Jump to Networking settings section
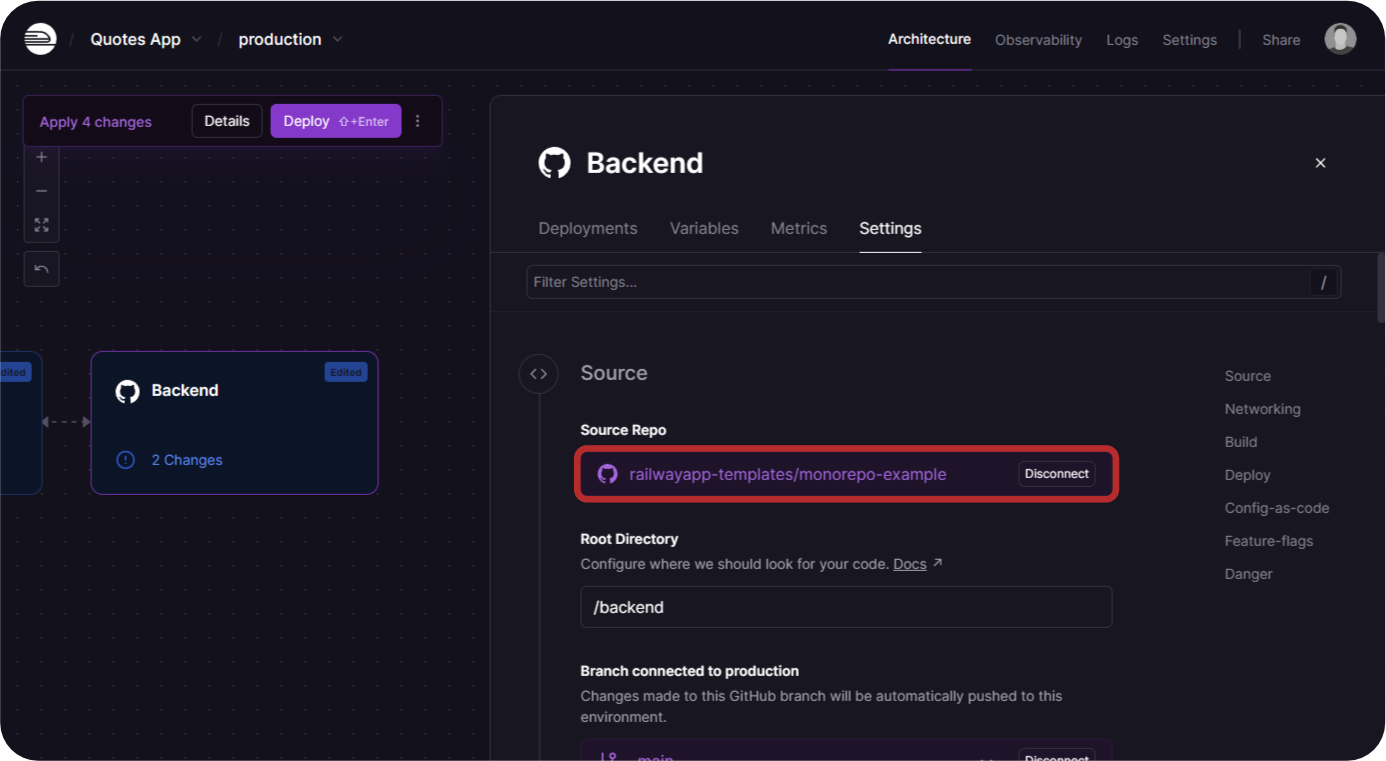This screenshot has width=1386, height=761. [x=1262, y=409]
